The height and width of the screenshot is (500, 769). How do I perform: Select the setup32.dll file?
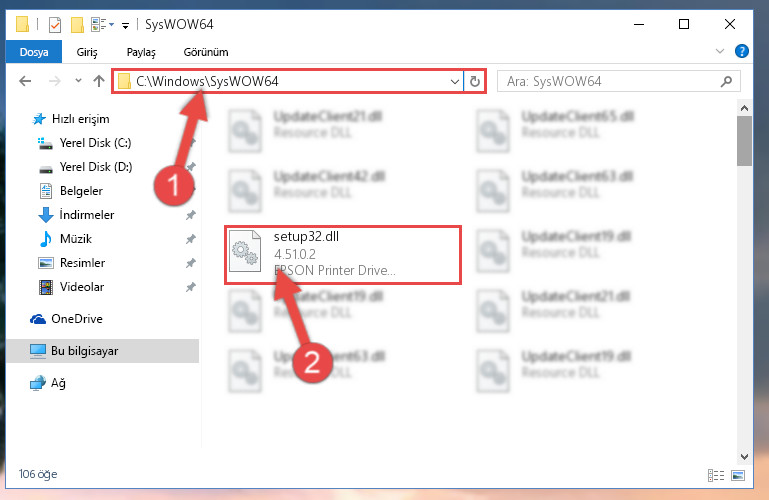343,254
